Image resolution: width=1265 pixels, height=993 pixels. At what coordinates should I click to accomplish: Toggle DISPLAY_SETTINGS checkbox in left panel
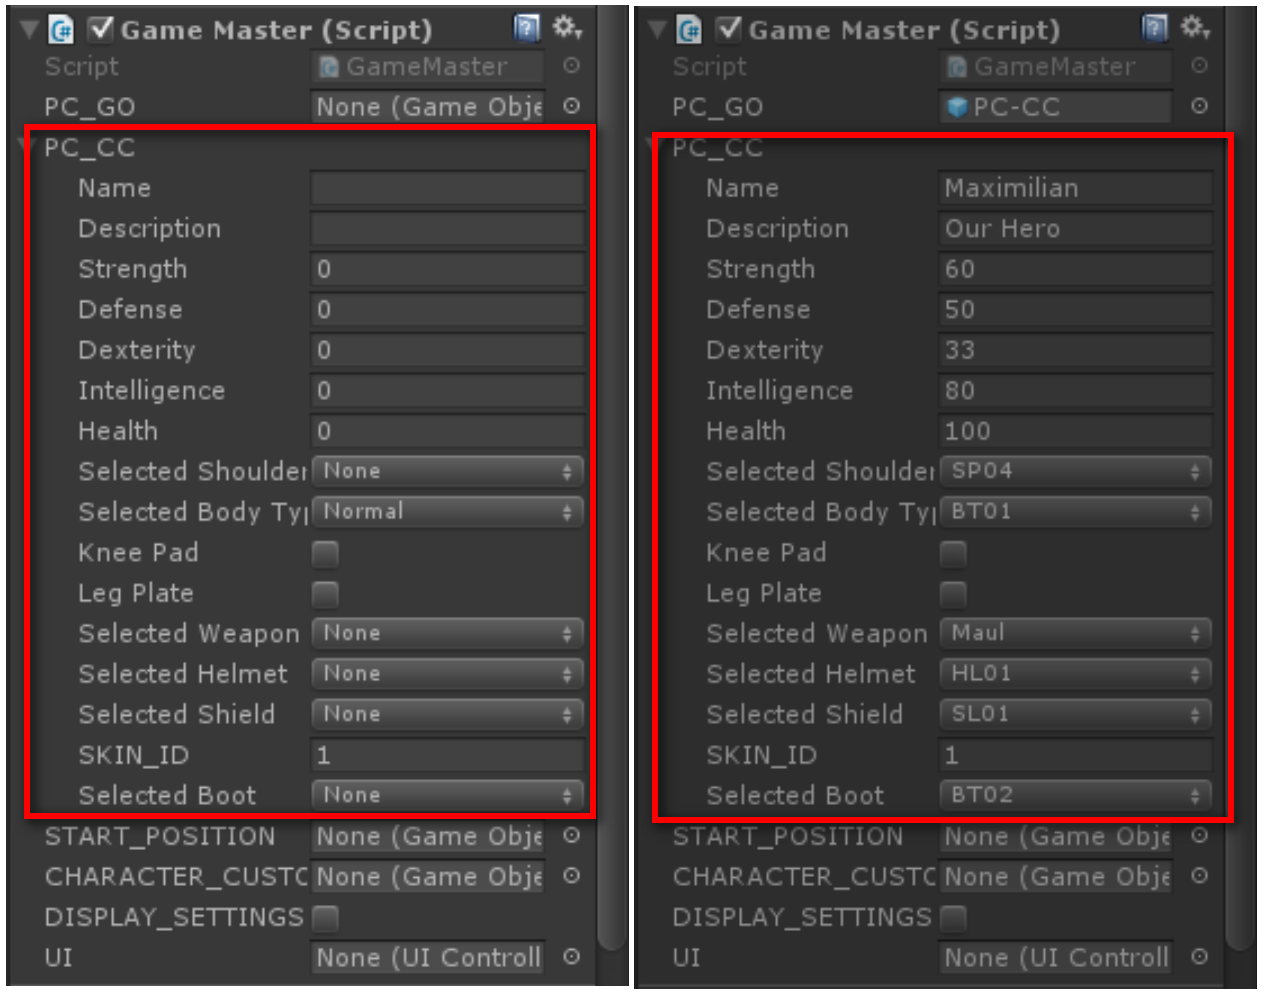coord(325,917)
